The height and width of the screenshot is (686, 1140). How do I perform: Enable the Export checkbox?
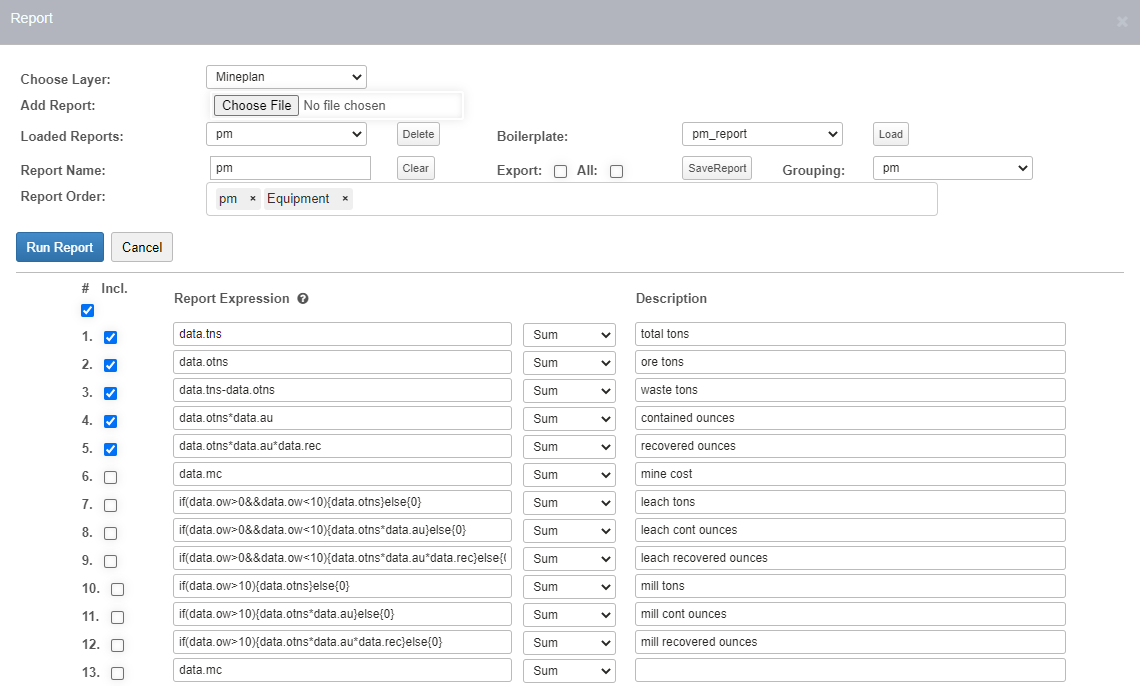[x=560, y=171]
